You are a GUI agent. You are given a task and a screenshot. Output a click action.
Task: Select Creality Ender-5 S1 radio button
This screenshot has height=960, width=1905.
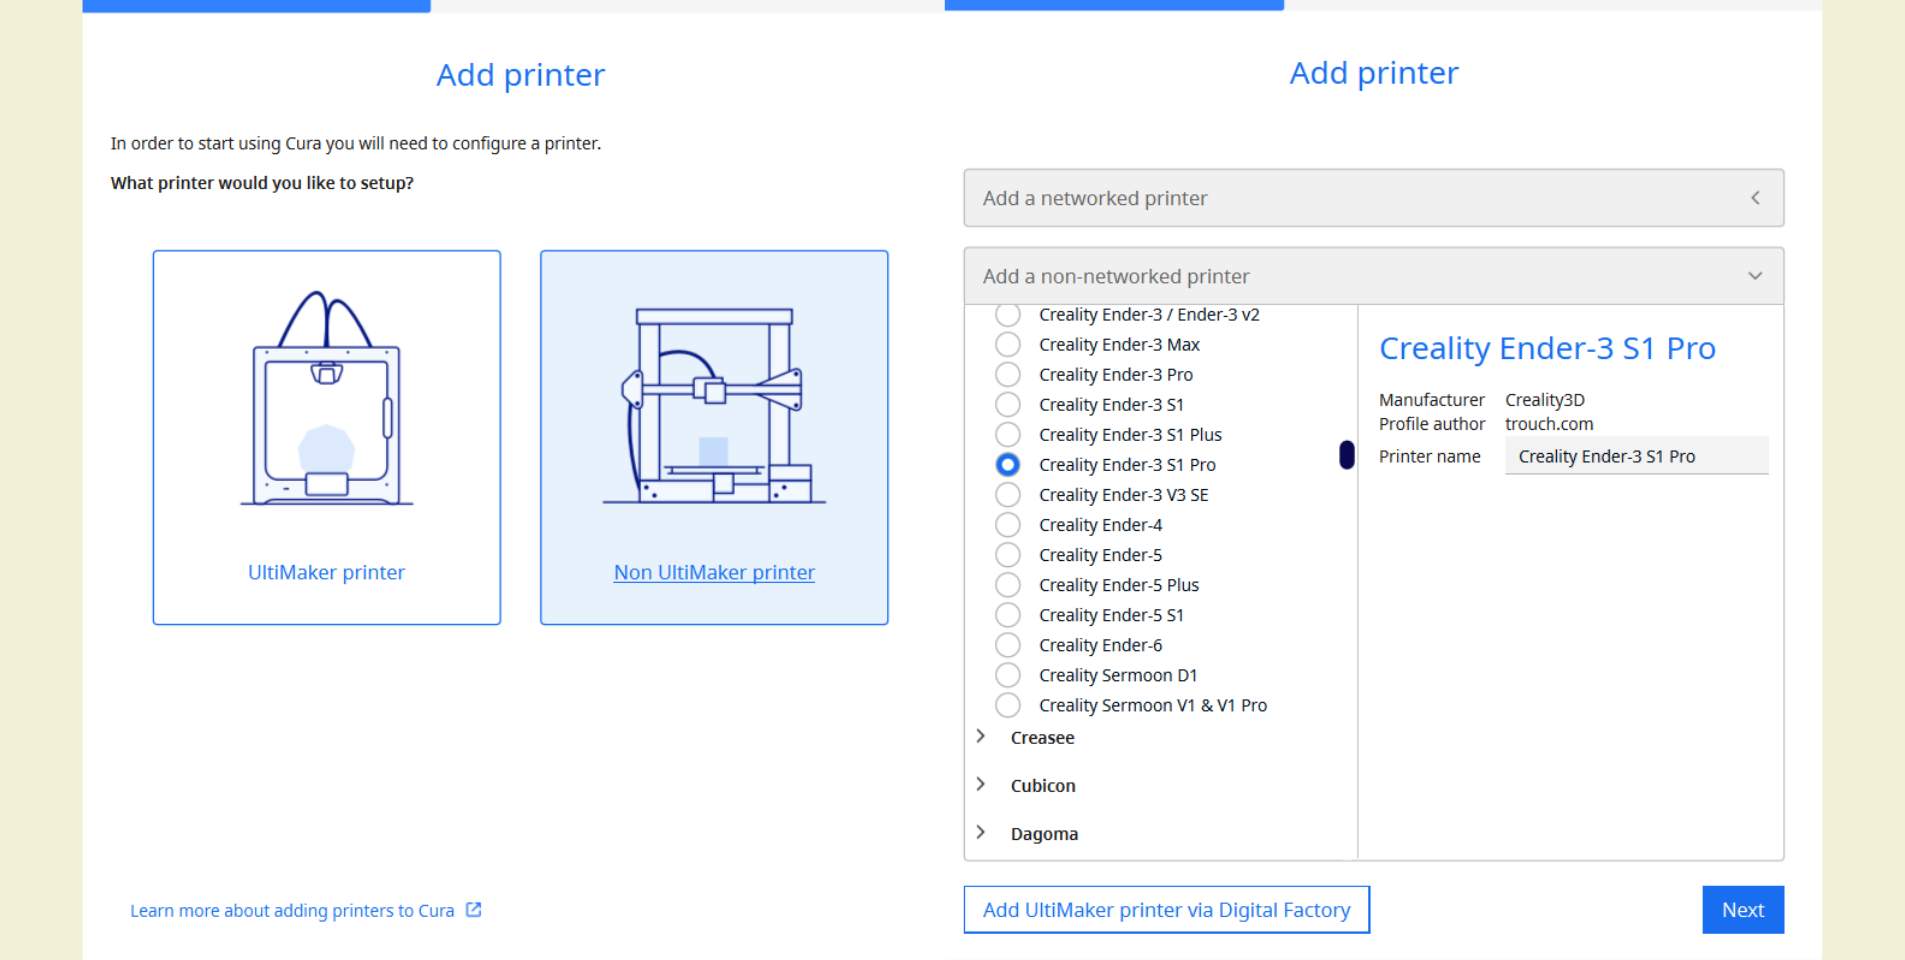[x=1008, y=615]
